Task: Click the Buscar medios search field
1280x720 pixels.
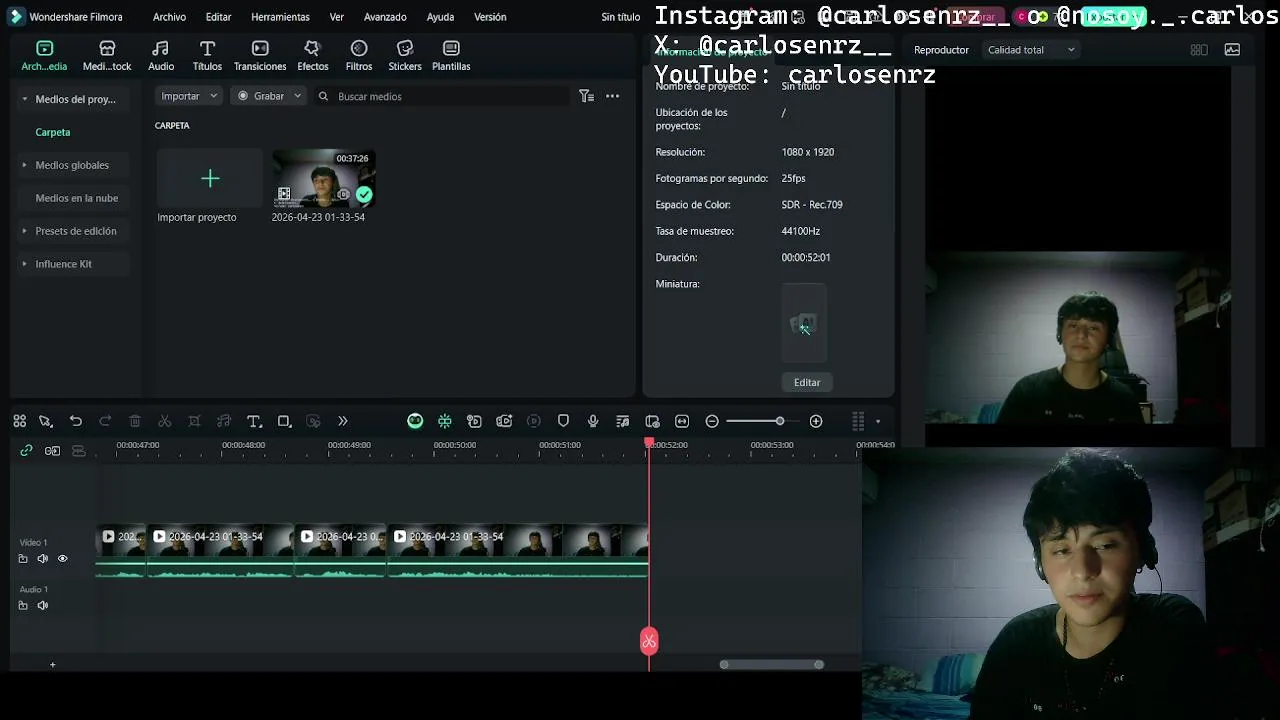Action: click(x=440, y=96)
